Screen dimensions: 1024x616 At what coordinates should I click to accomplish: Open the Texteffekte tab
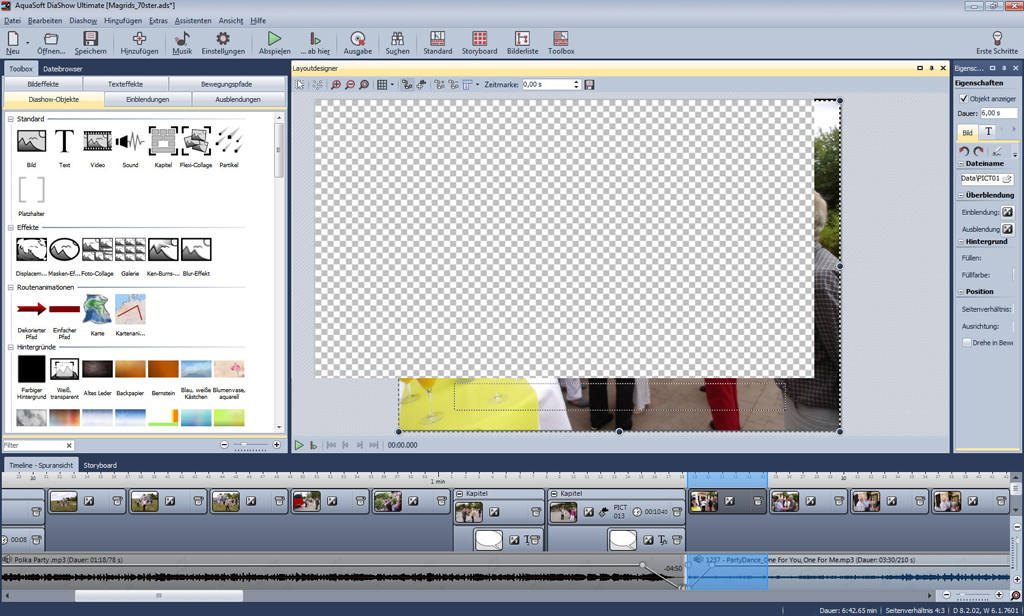pyautogui.click(x=125, y=85)
